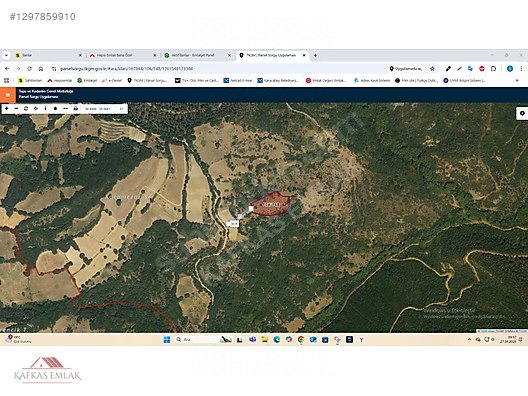528x396 pixels.
Task: Switch to the Sahibinden İlanlar tab
Action: point(47,55)
